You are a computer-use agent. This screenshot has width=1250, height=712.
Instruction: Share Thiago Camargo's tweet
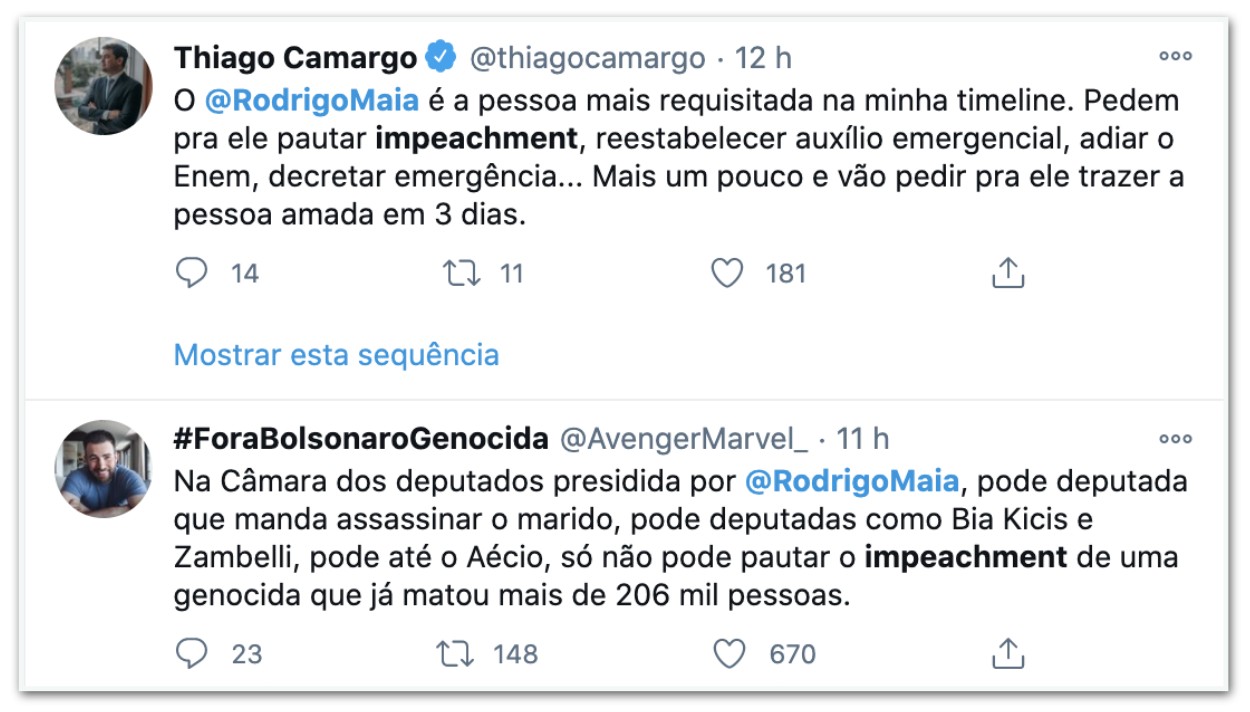pos(1008,272)
